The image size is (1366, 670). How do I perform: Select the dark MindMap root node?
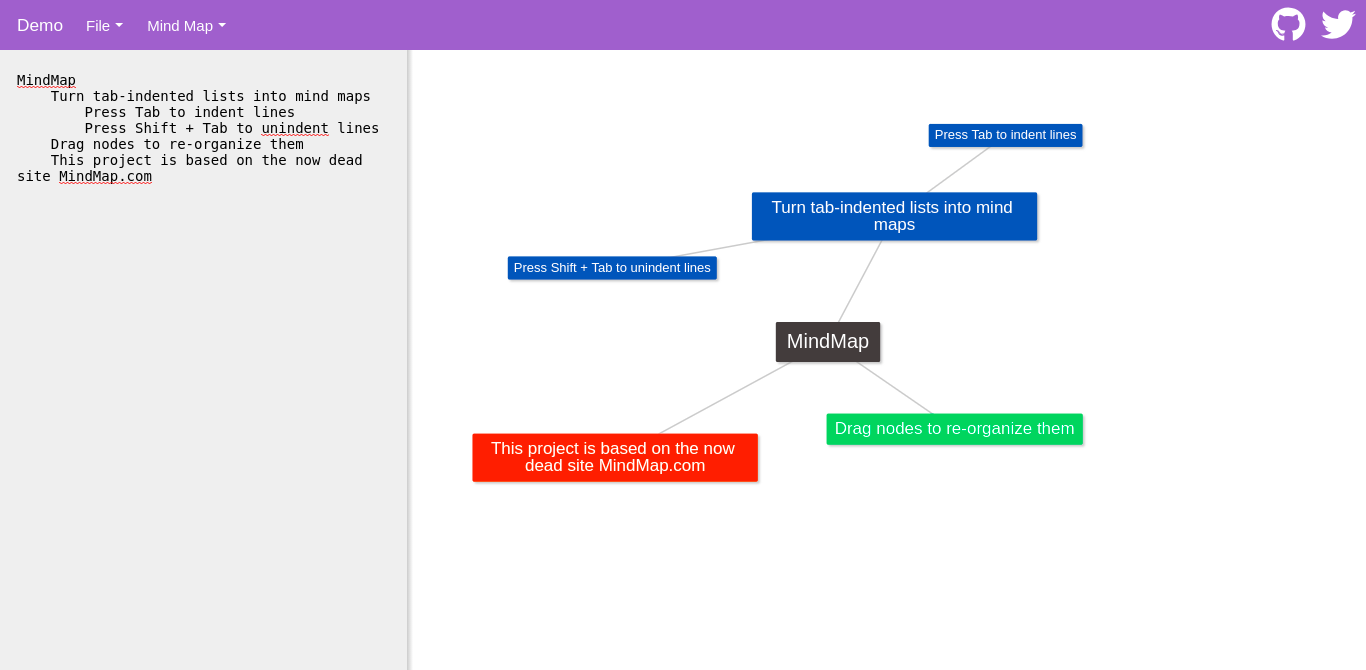(827, 341)
